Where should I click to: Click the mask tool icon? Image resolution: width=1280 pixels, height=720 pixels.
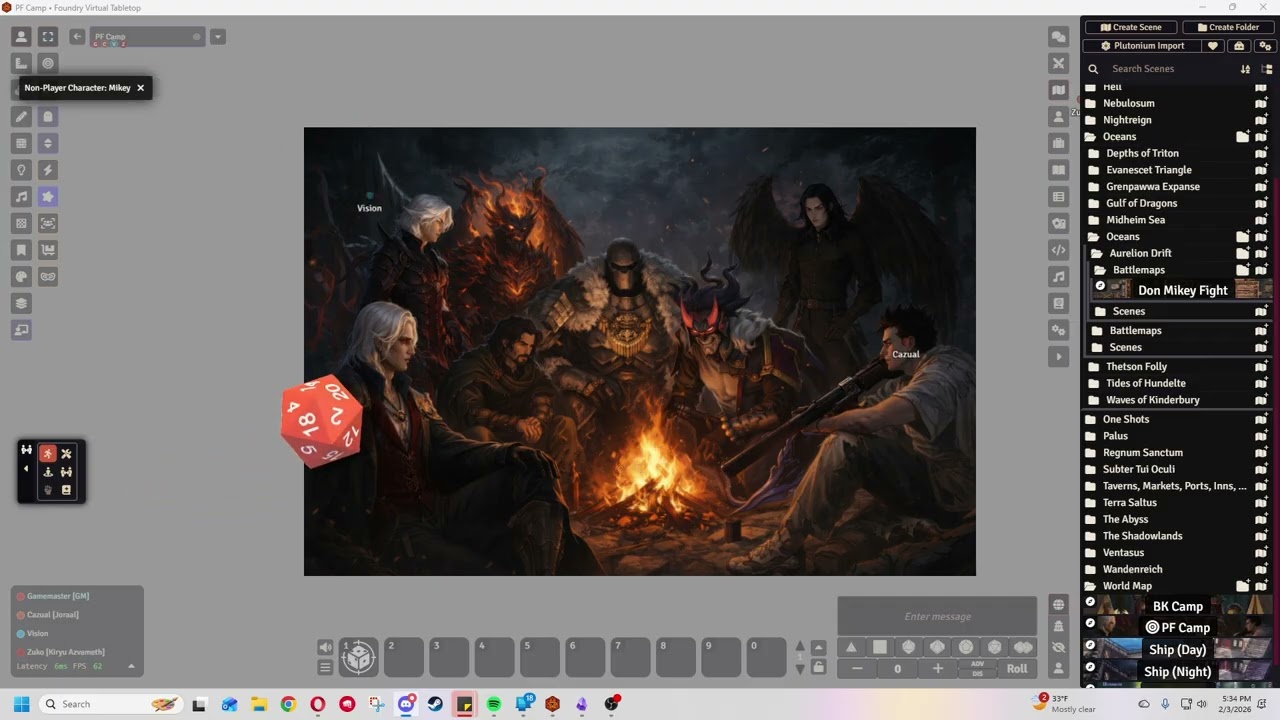pos(48,276)
